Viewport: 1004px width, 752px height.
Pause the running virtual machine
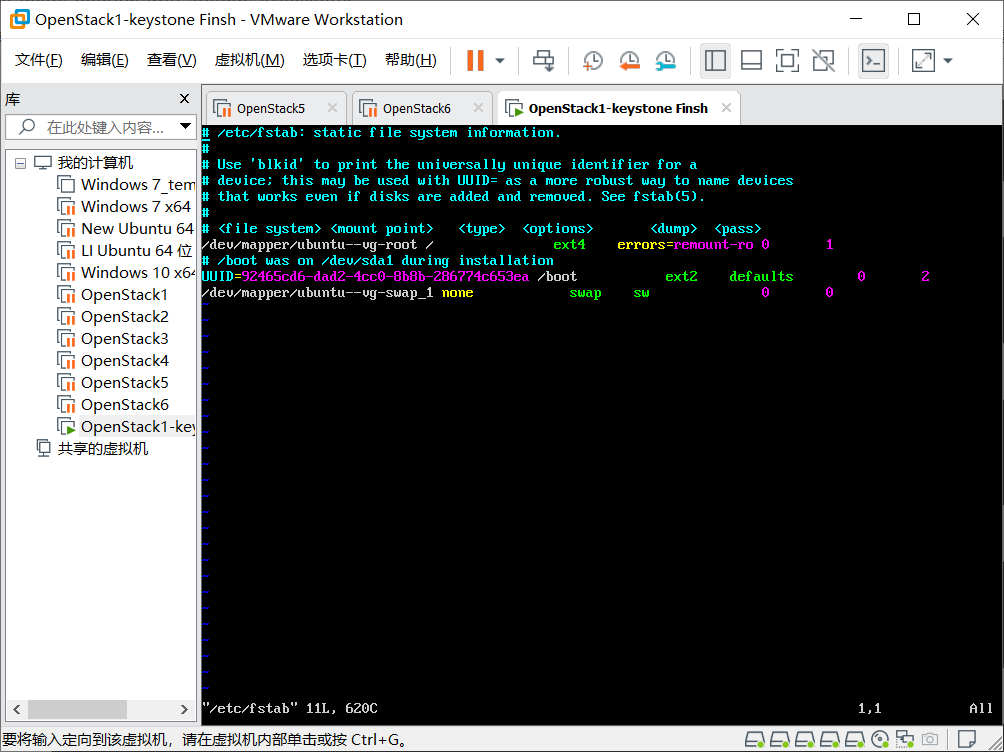tap(475, 61)
